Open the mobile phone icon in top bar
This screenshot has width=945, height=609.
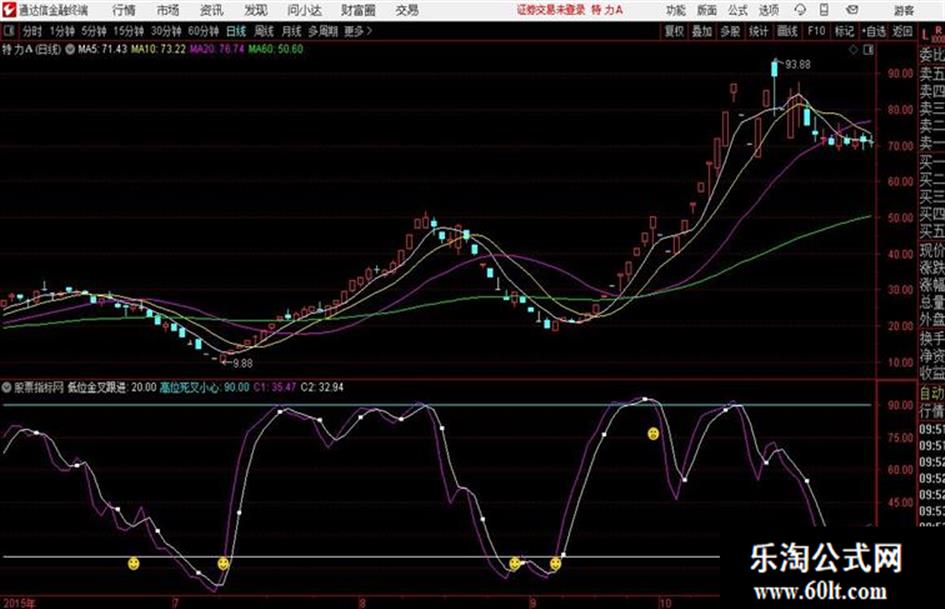pyautogui.click(x=824, y=10)
